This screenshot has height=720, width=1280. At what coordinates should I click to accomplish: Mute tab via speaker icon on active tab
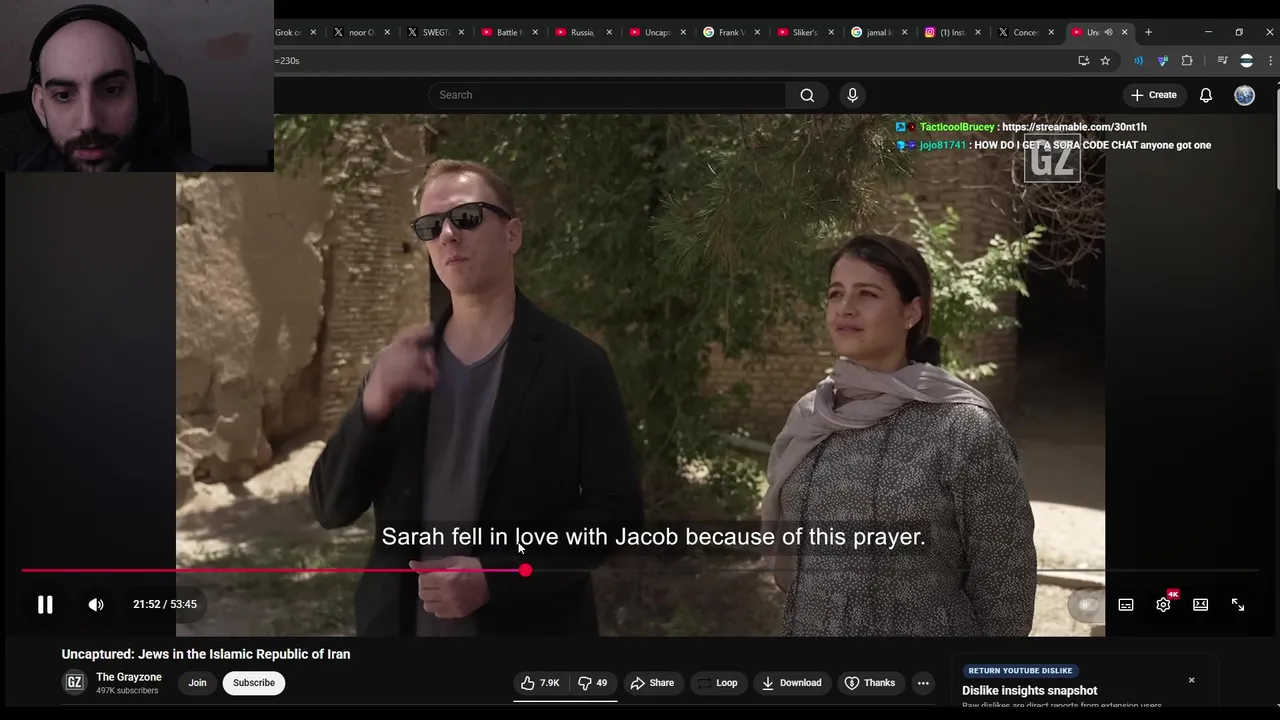point(1108,32)
